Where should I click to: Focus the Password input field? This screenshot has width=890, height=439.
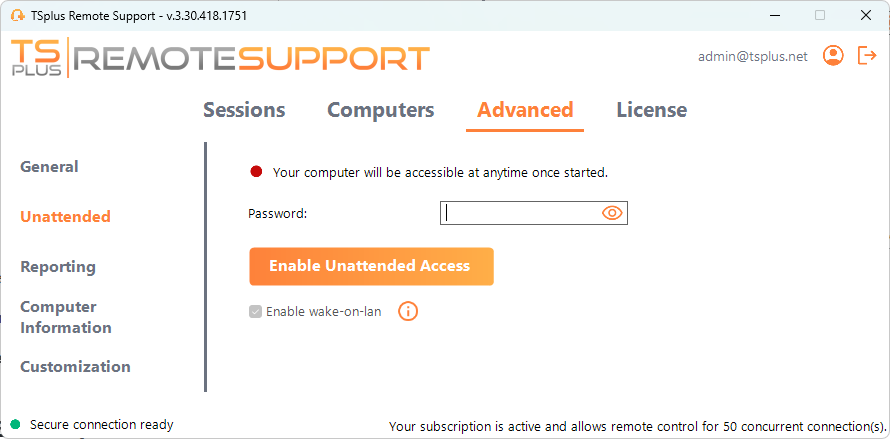pyautogui.click(x=520, y=213)
